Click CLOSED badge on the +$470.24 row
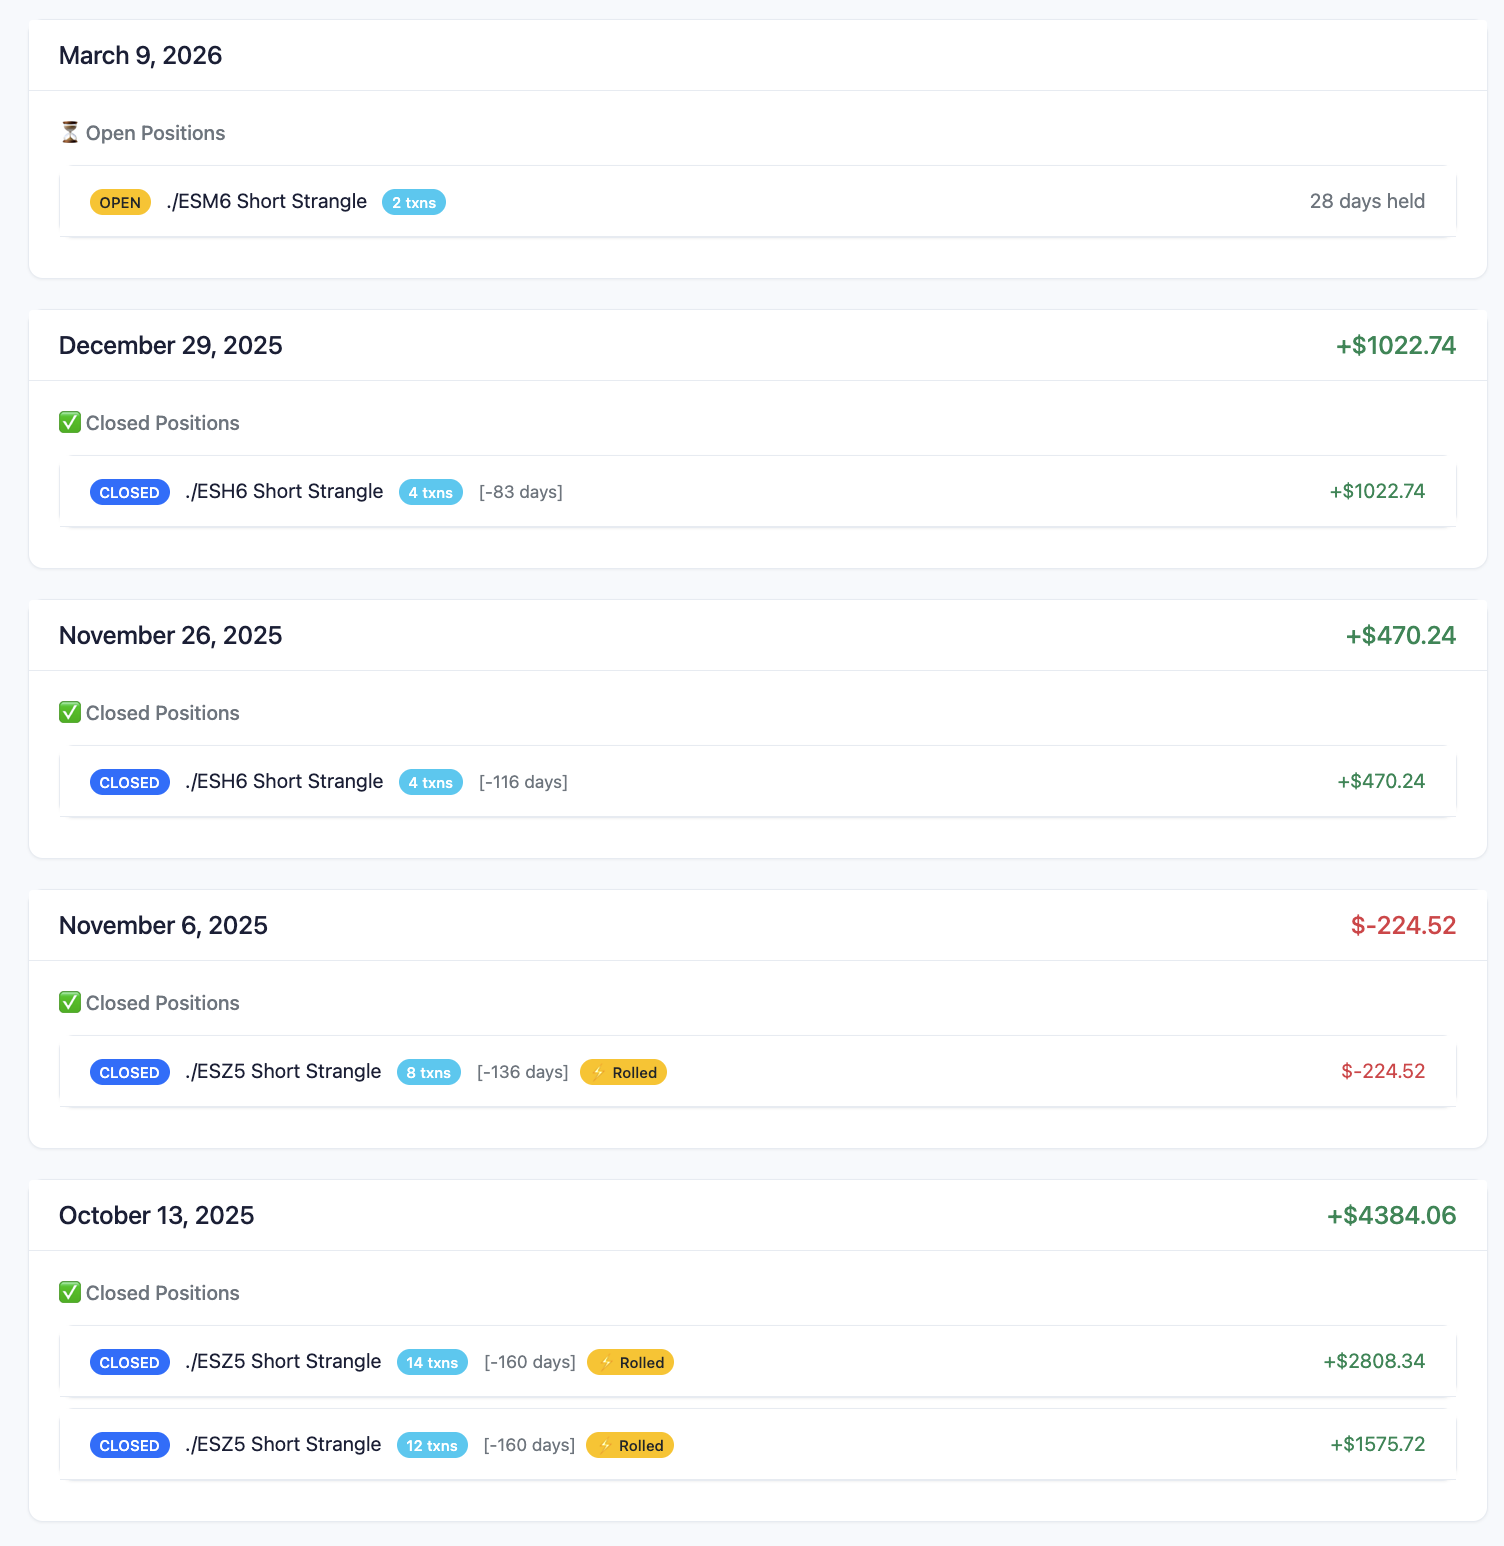This screenshot has width=1504, height=1546. click(130, 782)
